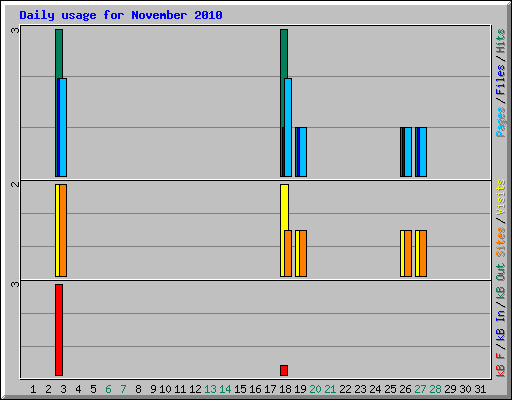Click day label '25' on the x-axis

coord(390,389)
